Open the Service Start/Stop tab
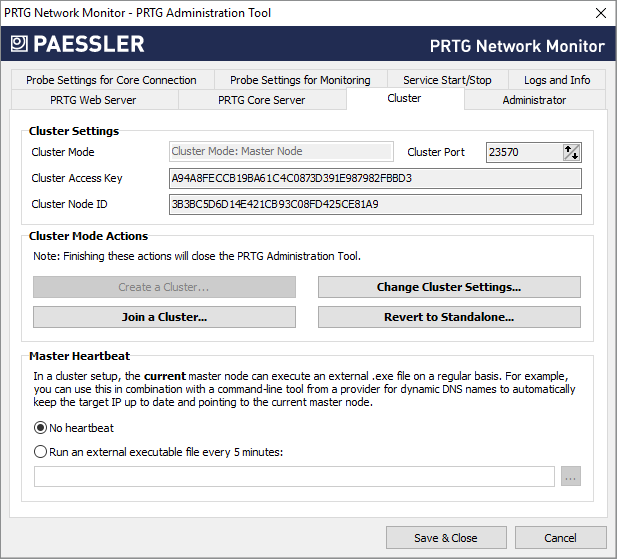Viewport: 617px width, 559px height. coord(447,80)
